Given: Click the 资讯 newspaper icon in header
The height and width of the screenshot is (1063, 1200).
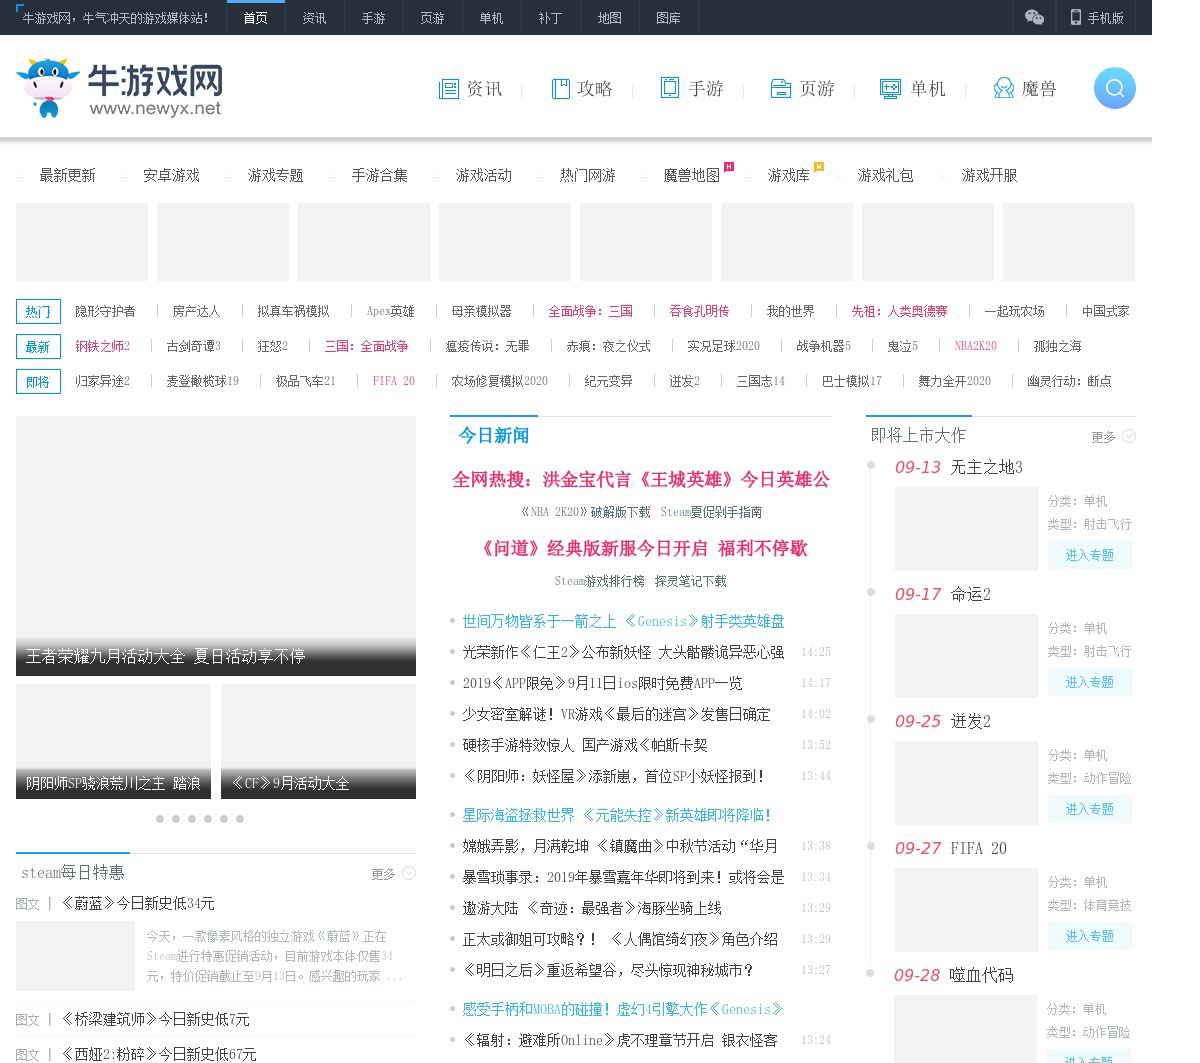Looking at the screenshot, I should pos(448,89).
